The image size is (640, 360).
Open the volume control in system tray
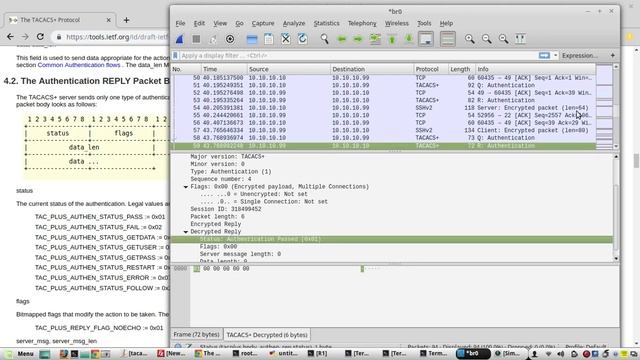click(x=561, y=354)
